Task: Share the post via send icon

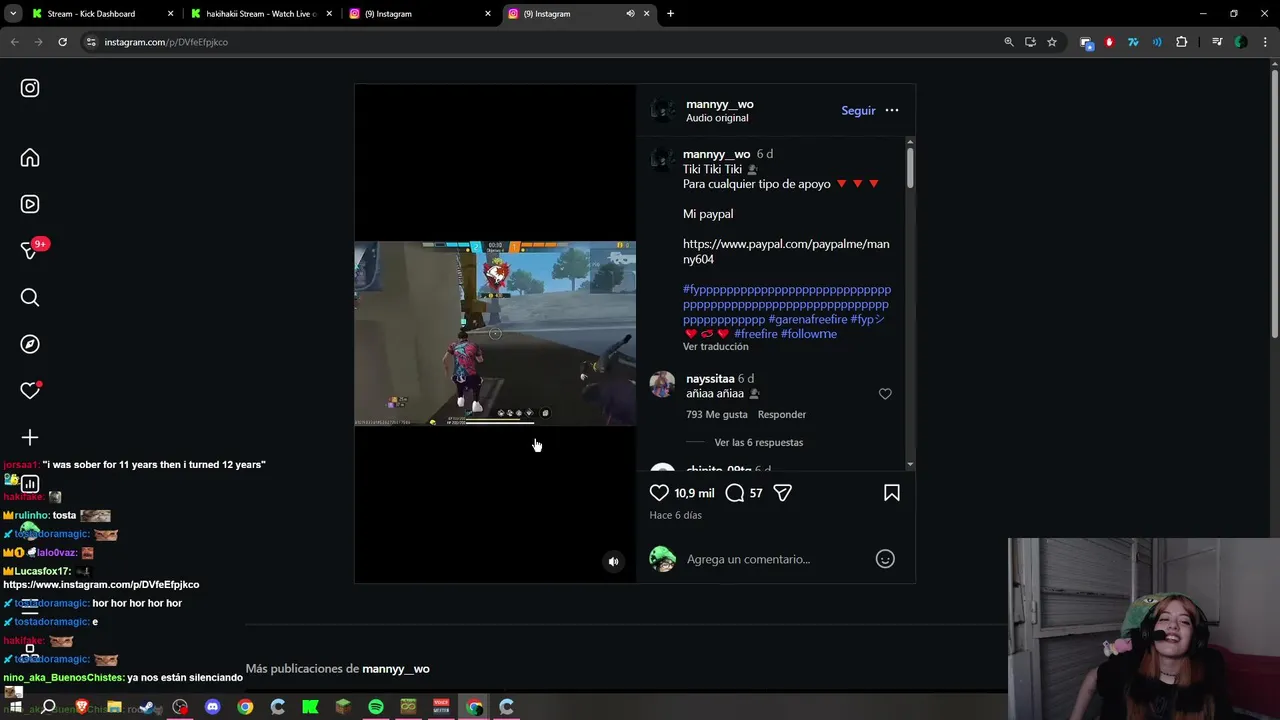Action: pos(783,493)
